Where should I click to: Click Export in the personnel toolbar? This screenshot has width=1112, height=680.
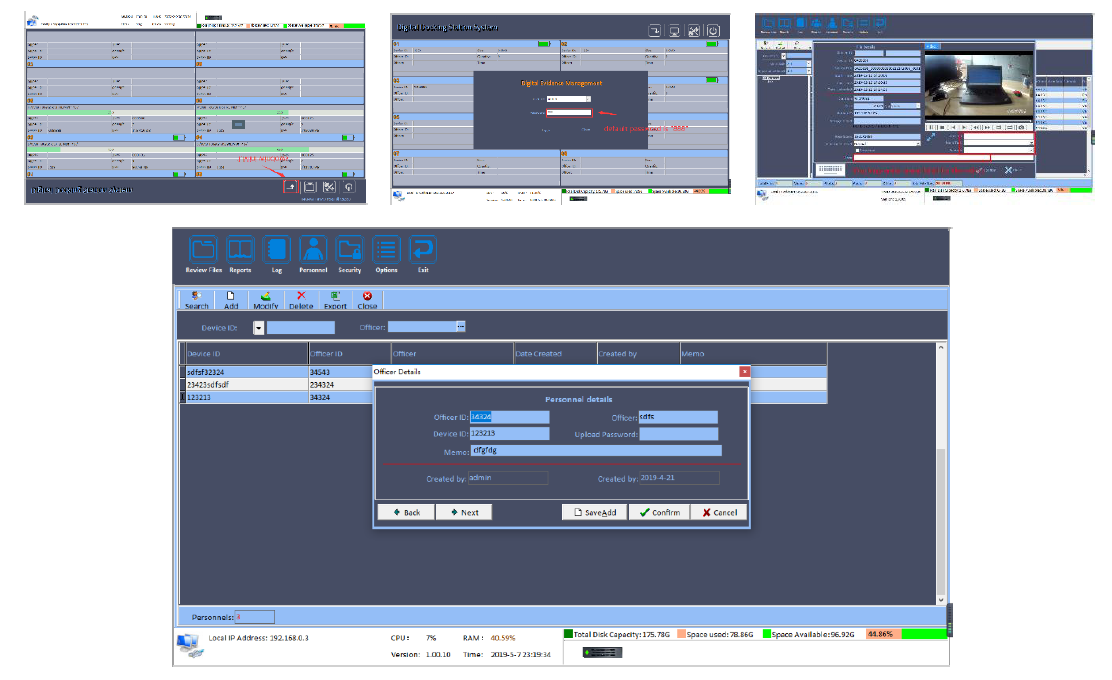tap(336, 299)
